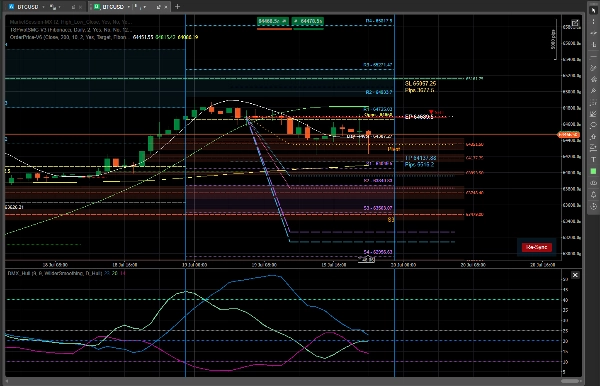Select the ellipse shape tool

coord(593,125)
